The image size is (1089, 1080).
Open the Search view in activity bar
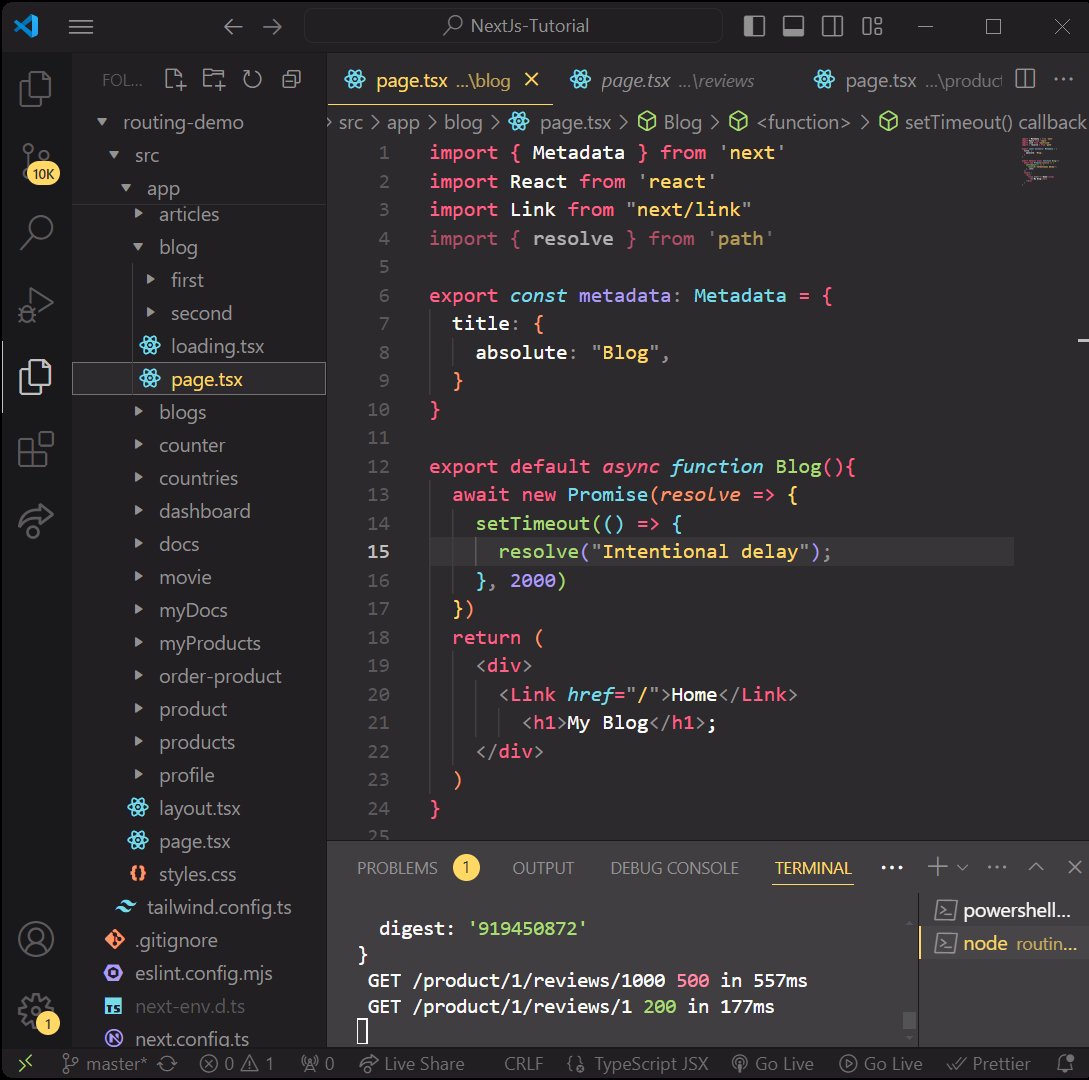[x=37, y=232]
